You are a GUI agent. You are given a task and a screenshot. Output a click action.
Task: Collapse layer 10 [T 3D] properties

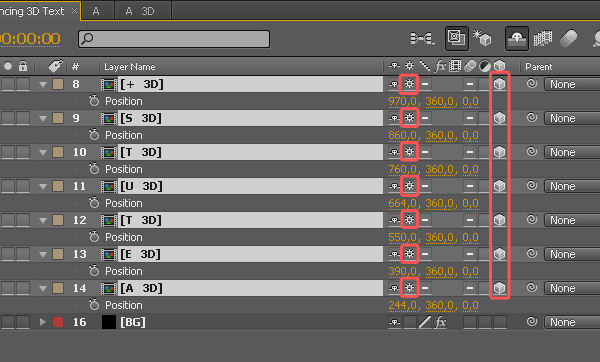(42, 152)
